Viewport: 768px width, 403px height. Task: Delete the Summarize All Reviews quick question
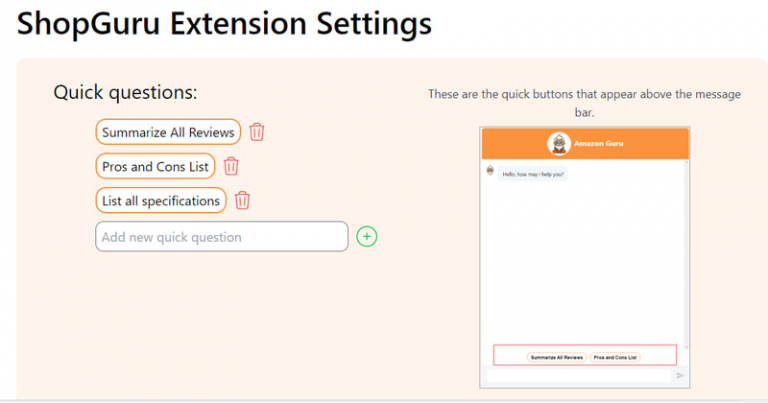(x=257, y=132)
